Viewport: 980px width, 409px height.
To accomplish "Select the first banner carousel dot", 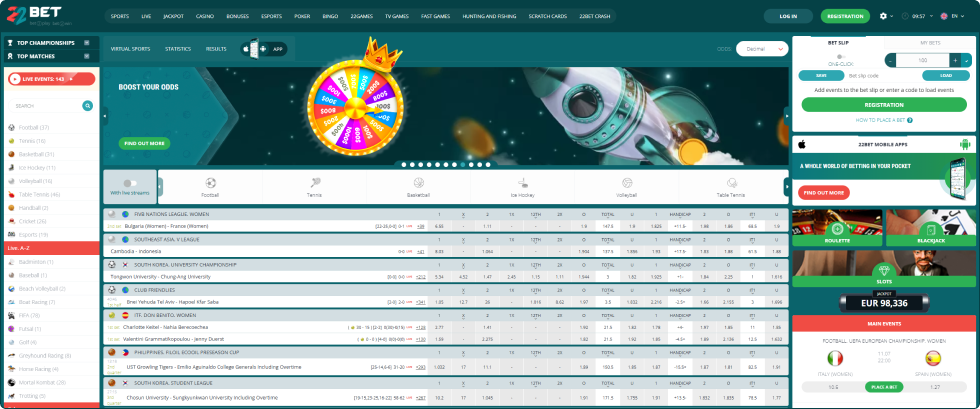I will (404, 164).
